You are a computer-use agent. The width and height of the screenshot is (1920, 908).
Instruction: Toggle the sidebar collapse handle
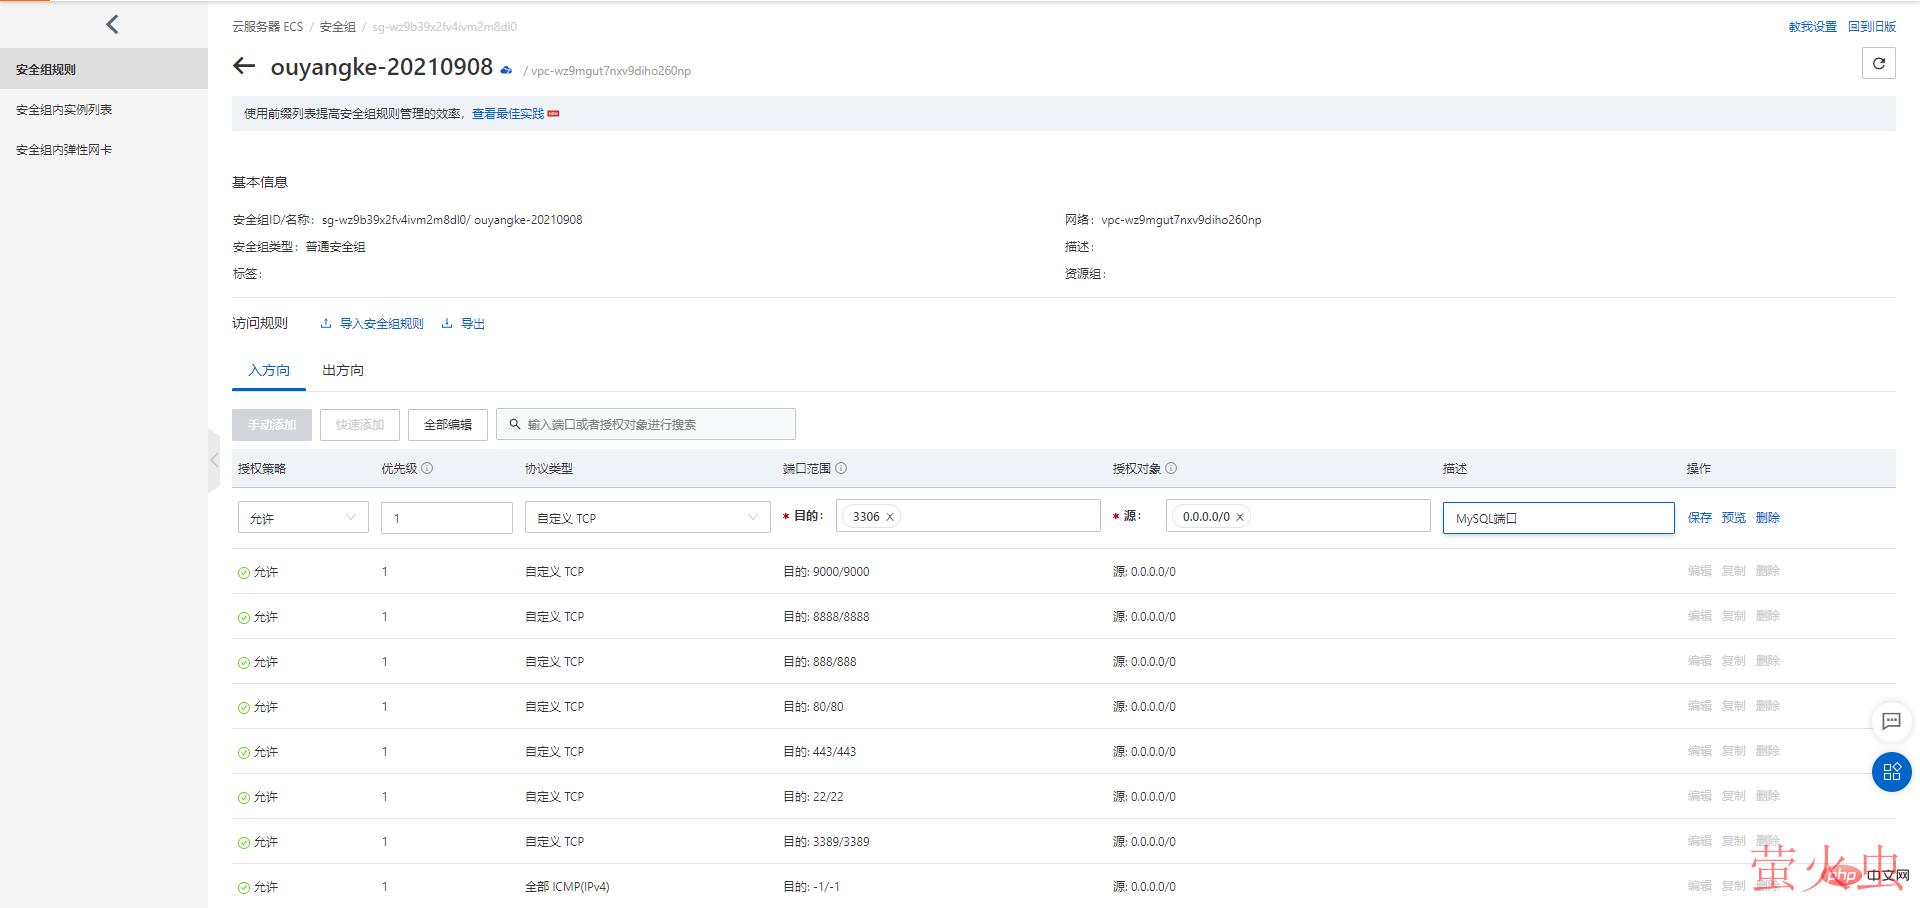pyautogui.click(x=214, y=460)
